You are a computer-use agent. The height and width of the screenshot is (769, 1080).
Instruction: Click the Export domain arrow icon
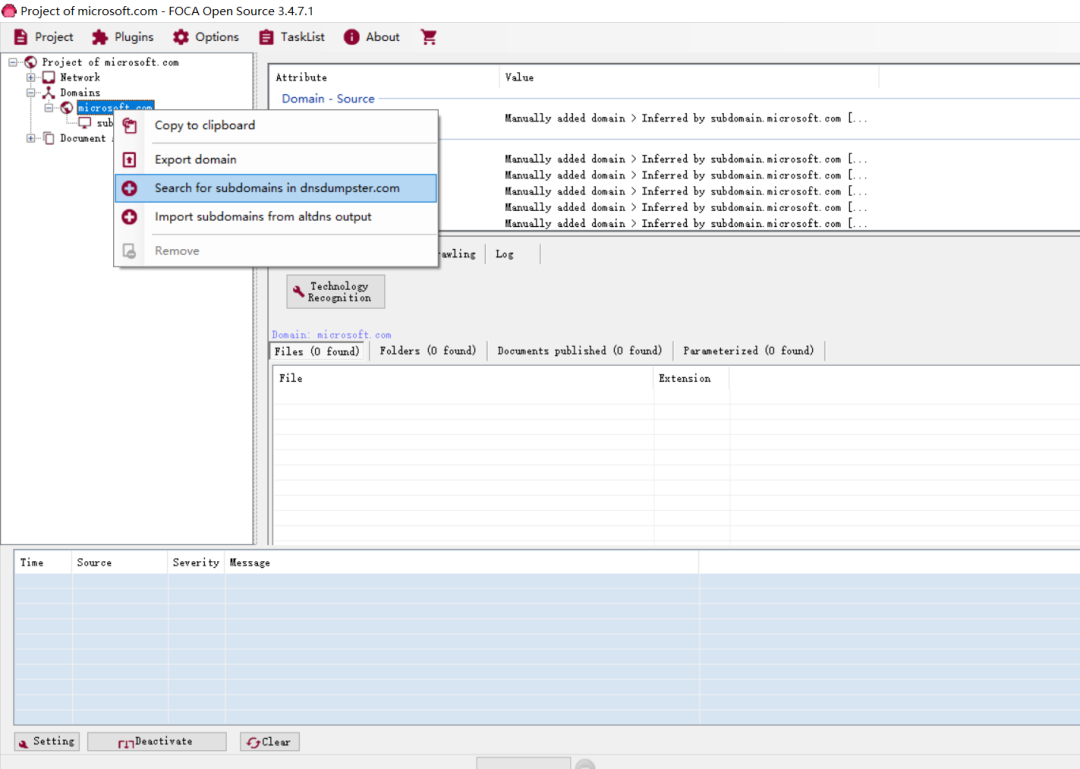[129, 160]
